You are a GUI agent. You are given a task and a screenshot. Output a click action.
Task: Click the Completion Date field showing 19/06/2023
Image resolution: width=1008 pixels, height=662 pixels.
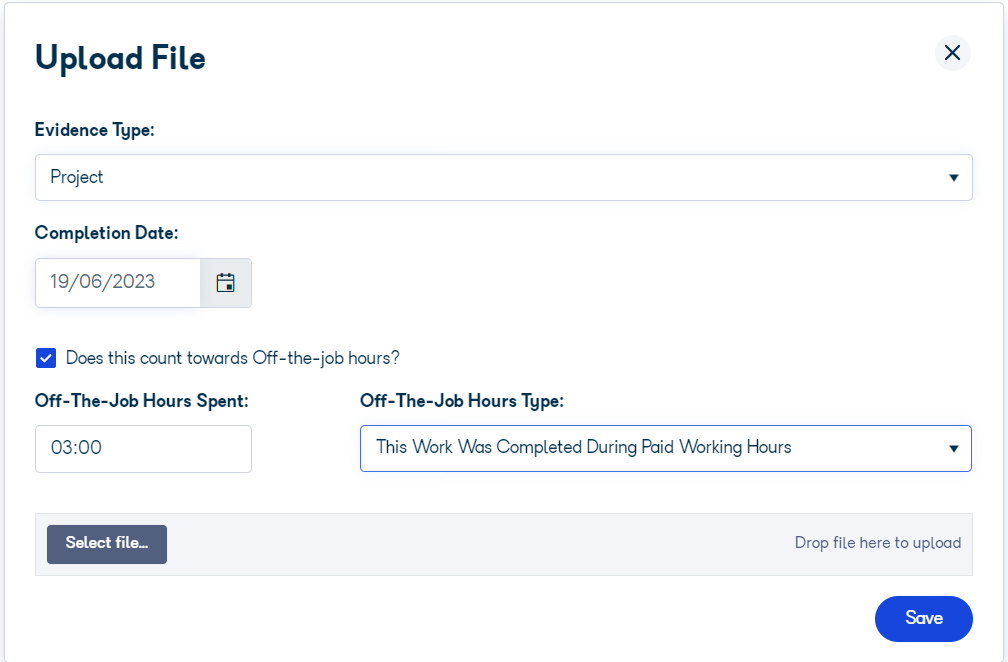point(117,283)
